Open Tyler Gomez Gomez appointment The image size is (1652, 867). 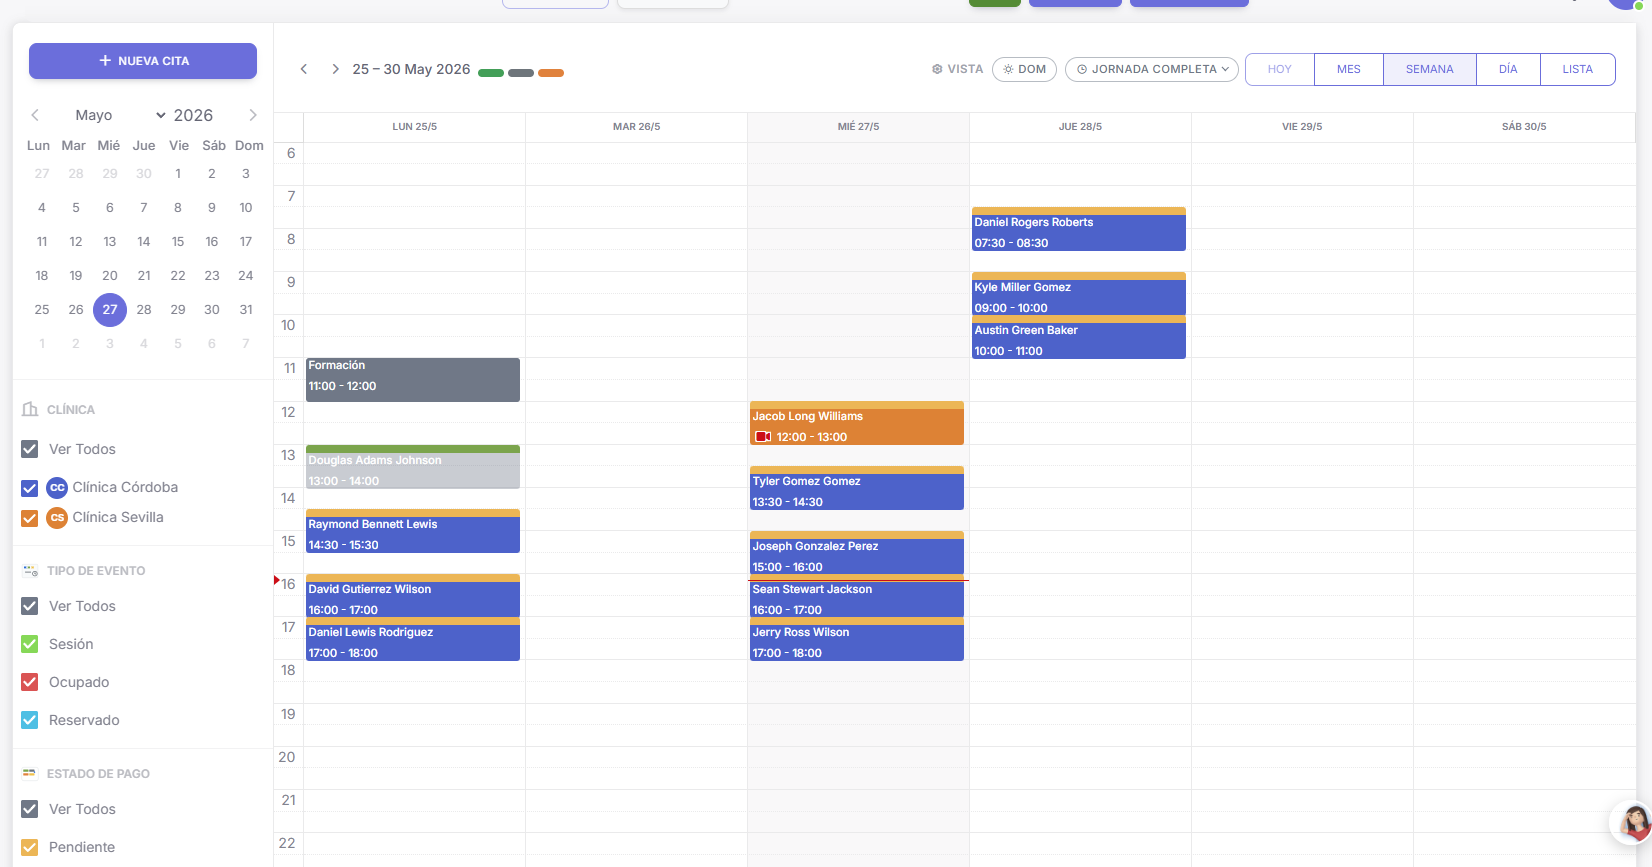(x=857, y=488)
